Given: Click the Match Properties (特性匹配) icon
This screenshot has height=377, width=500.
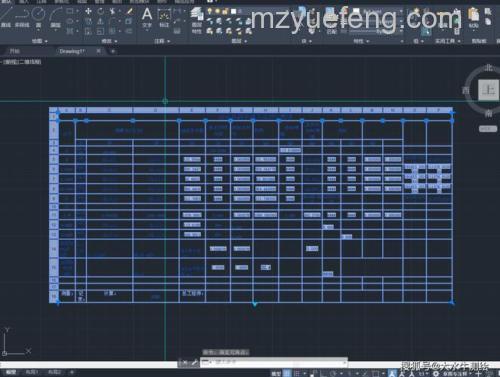Looking at the screenshot, I should pos(331,21).
